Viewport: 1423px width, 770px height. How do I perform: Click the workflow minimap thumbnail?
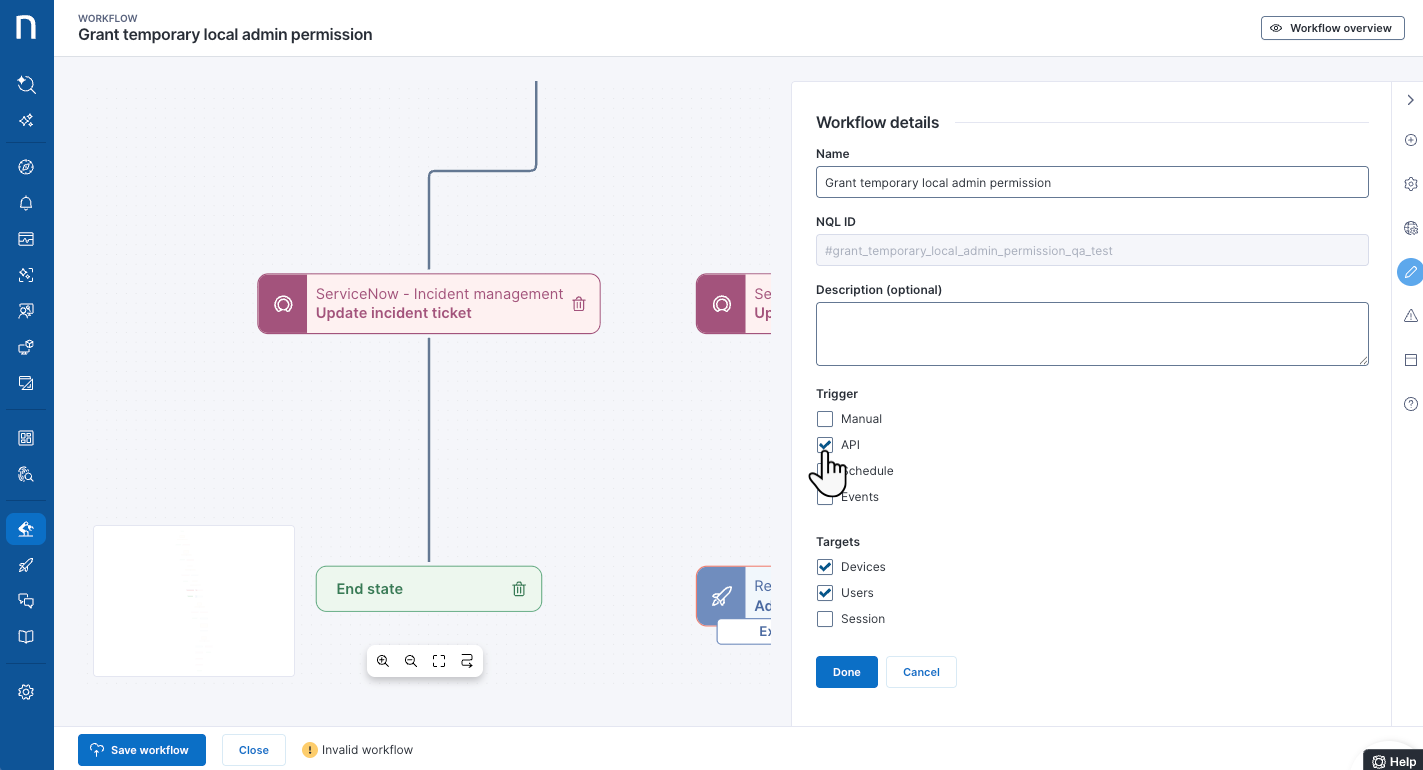194,600
